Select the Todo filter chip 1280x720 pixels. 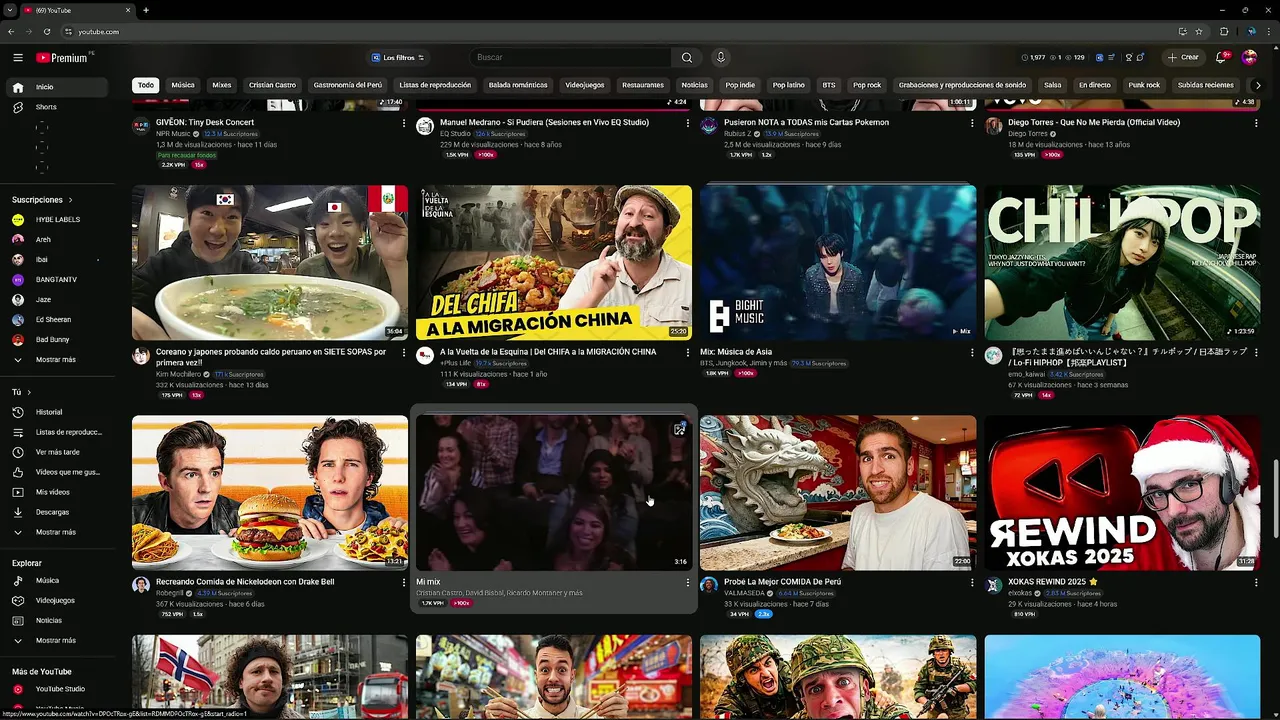146,85
